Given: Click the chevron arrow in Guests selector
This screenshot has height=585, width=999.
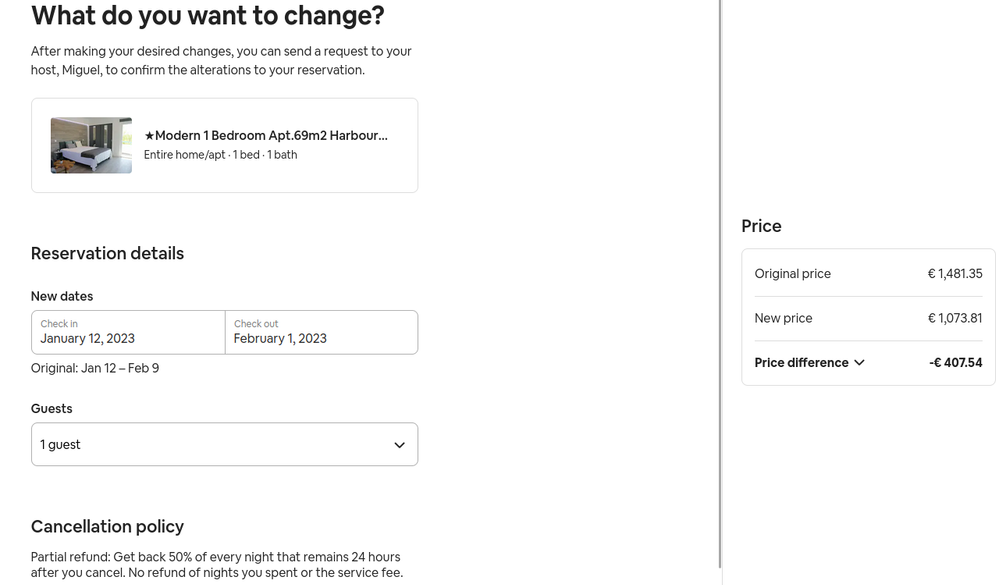Looking at the screenshot, I should pos(399,445).
